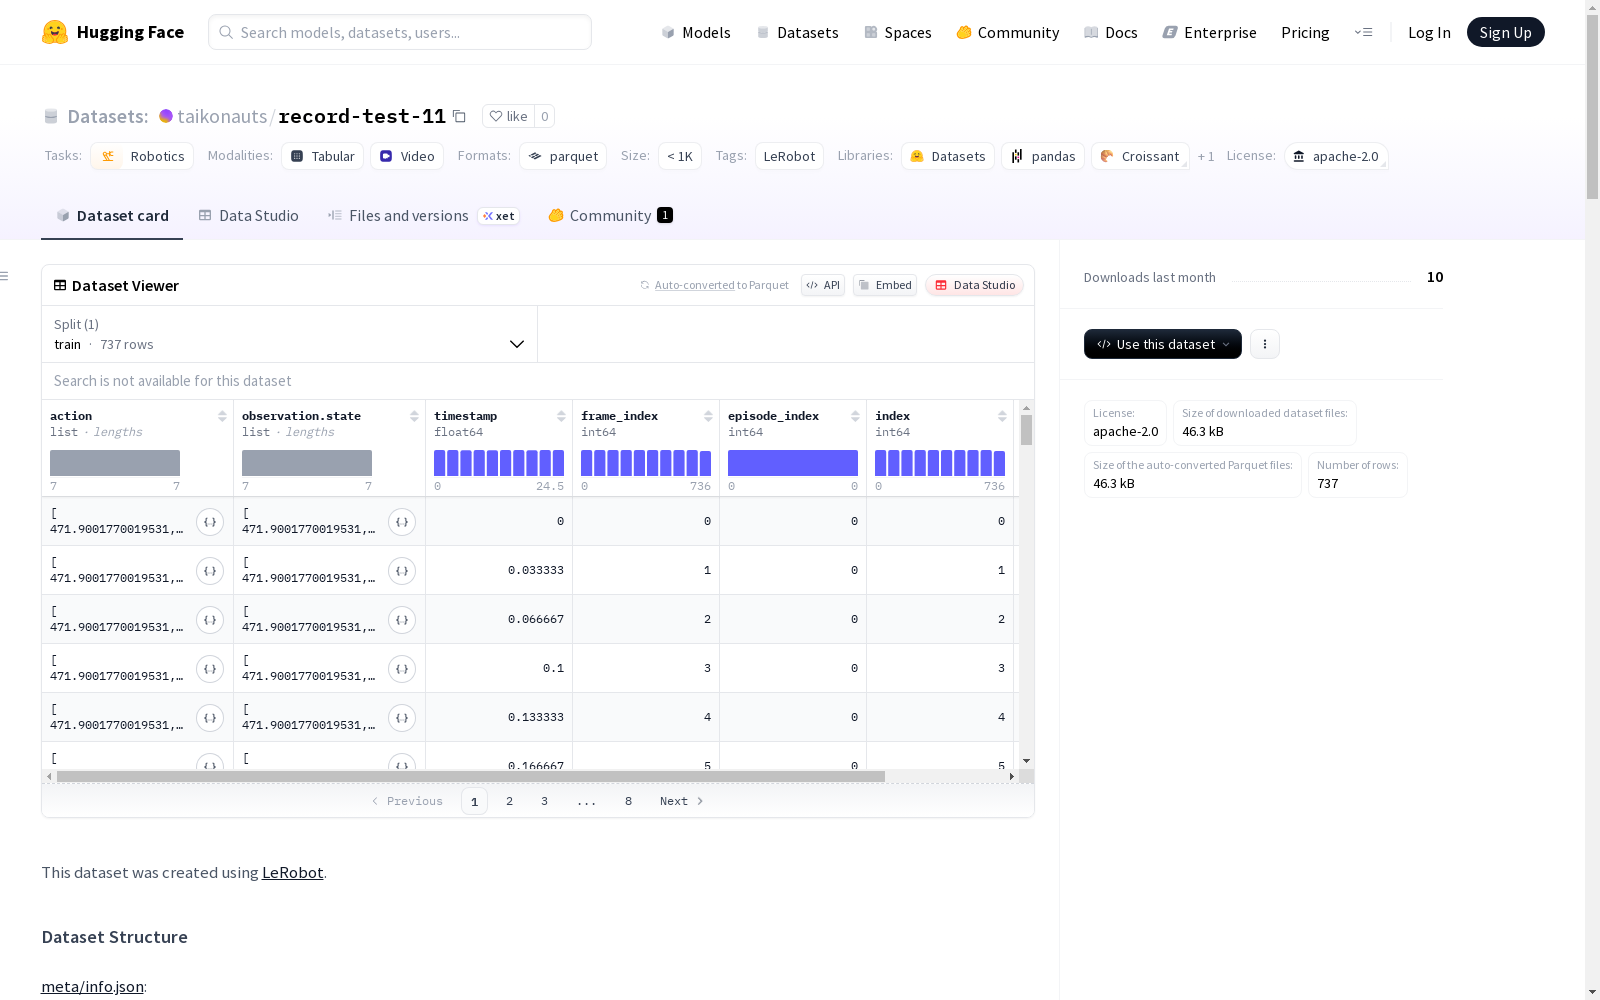This screenshot has width=1600, height=1000.
Task: Open the page outline sidebar icon
Action: [x=5, y=276]
